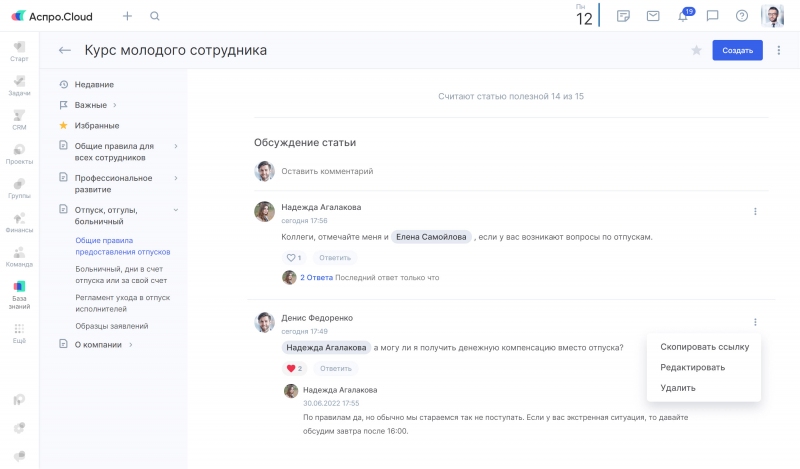Collapse the Отпуск, отгулы, больничный section

[x=176, y=210]
